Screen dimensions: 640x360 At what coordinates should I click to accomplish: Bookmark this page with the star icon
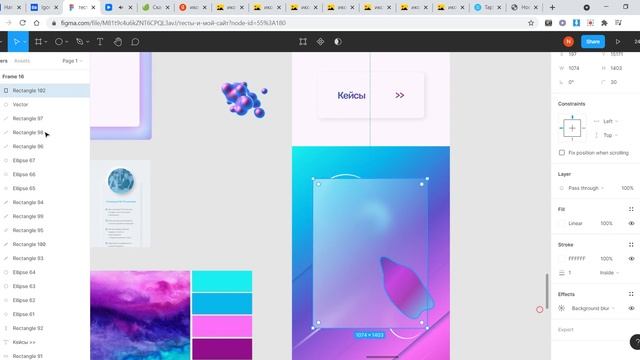pos(531,23)
